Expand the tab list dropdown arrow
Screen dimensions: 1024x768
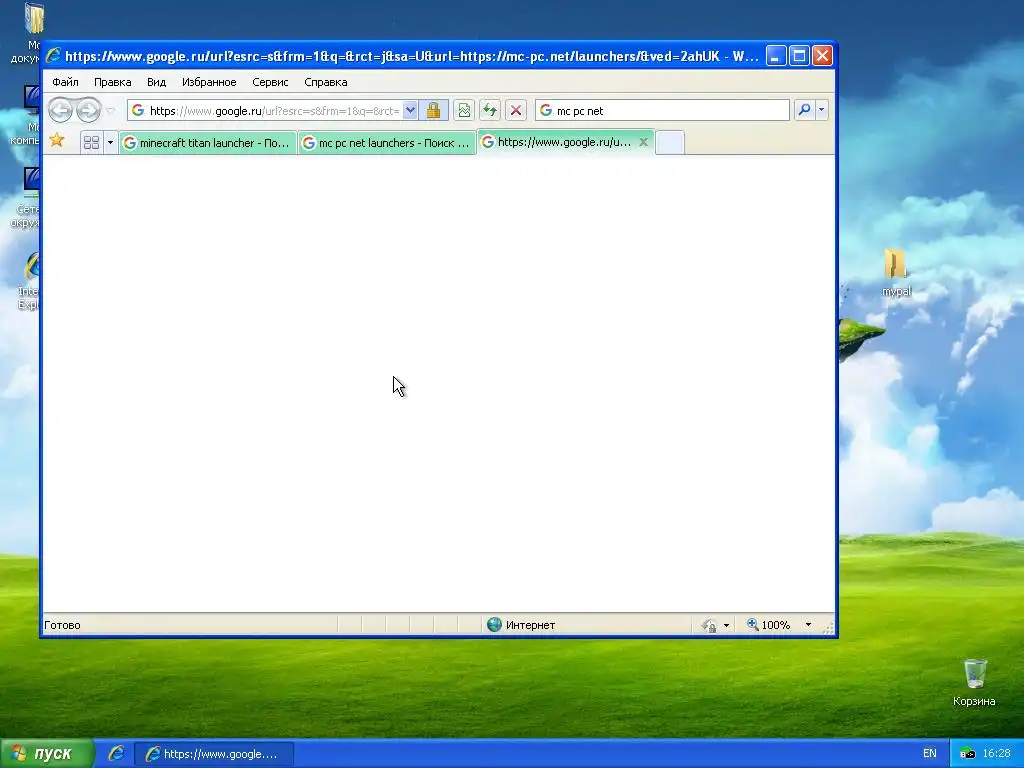point(110,142)
